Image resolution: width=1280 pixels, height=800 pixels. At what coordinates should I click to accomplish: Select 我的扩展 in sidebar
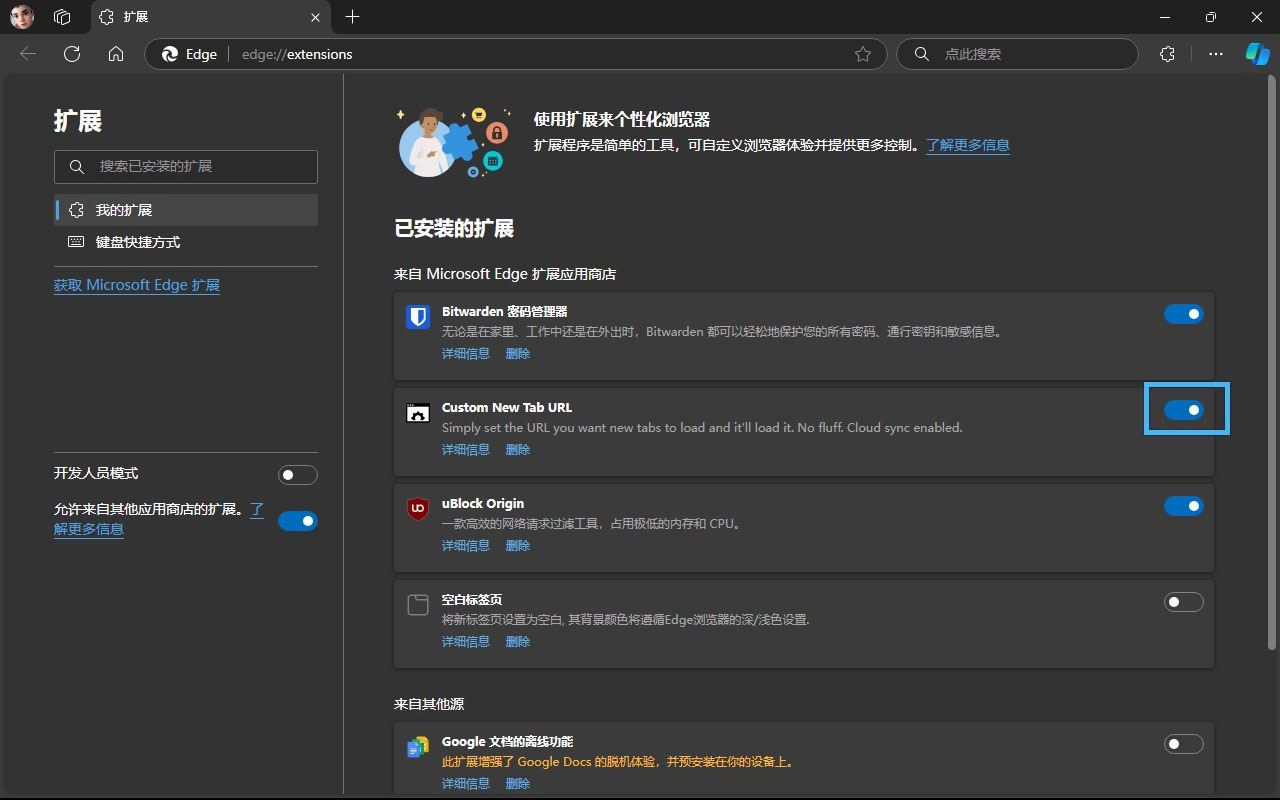[186, 210]
